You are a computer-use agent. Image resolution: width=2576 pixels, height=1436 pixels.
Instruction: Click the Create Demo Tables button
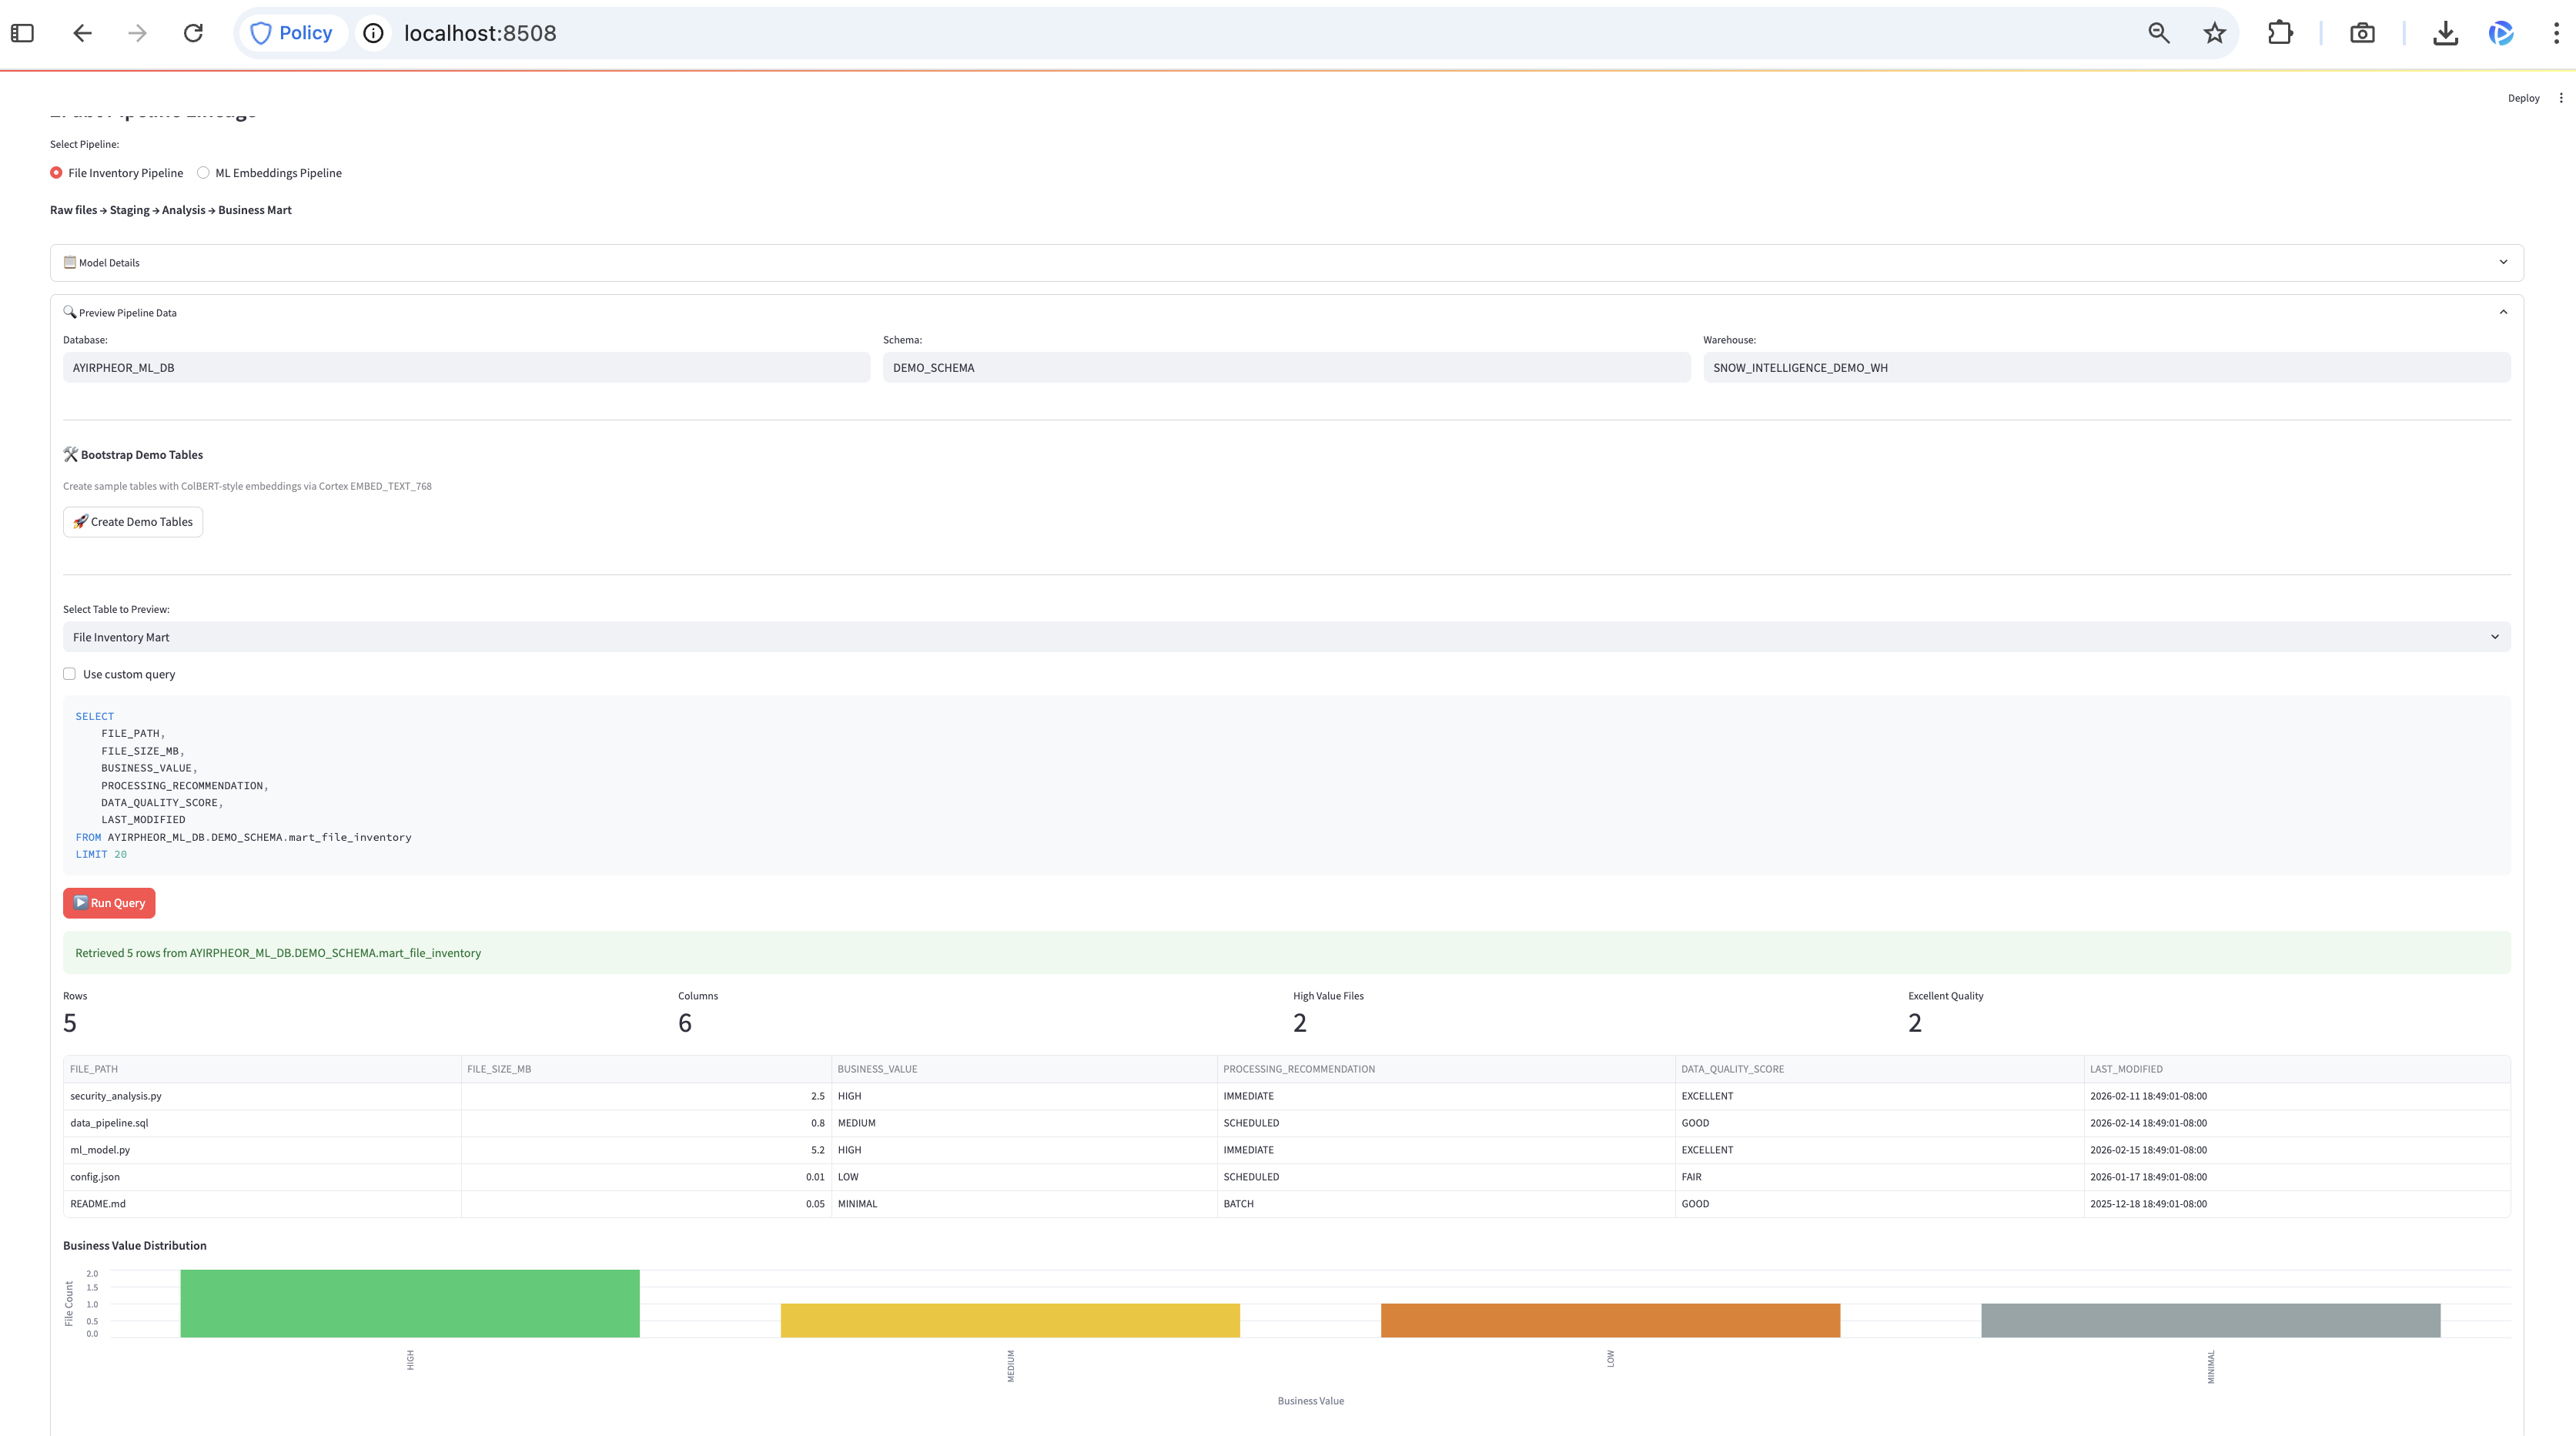(133, 522)
